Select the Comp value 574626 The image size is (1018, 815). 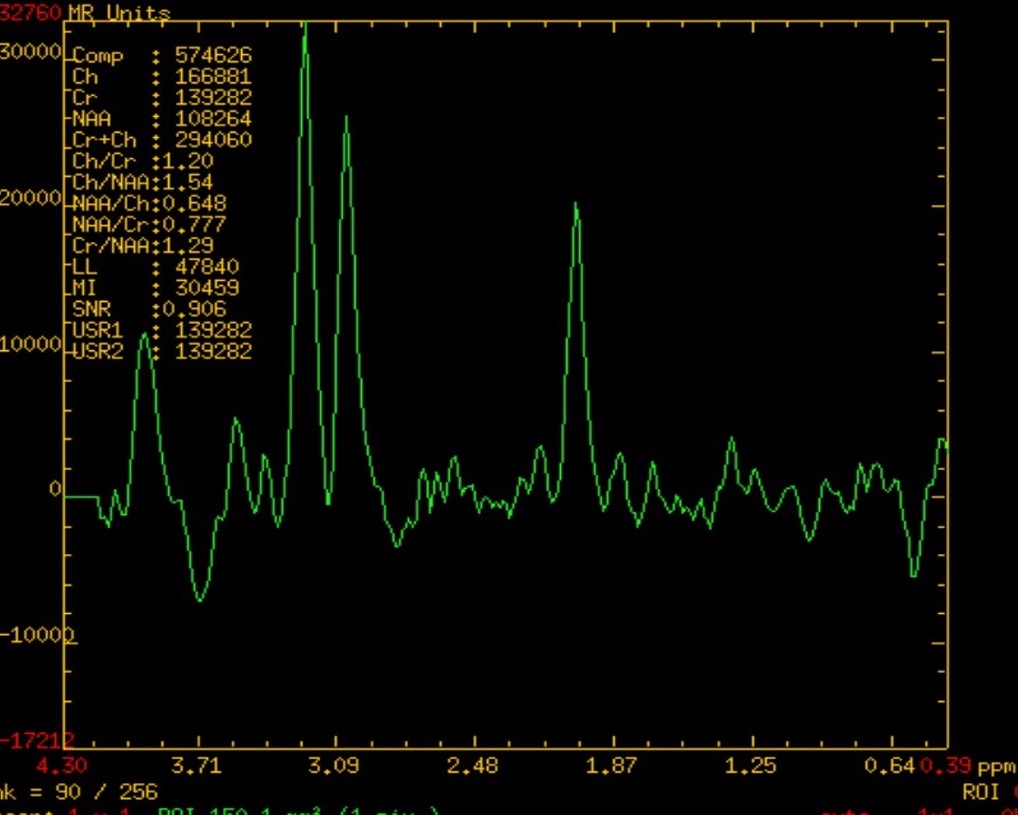[213, 56]
